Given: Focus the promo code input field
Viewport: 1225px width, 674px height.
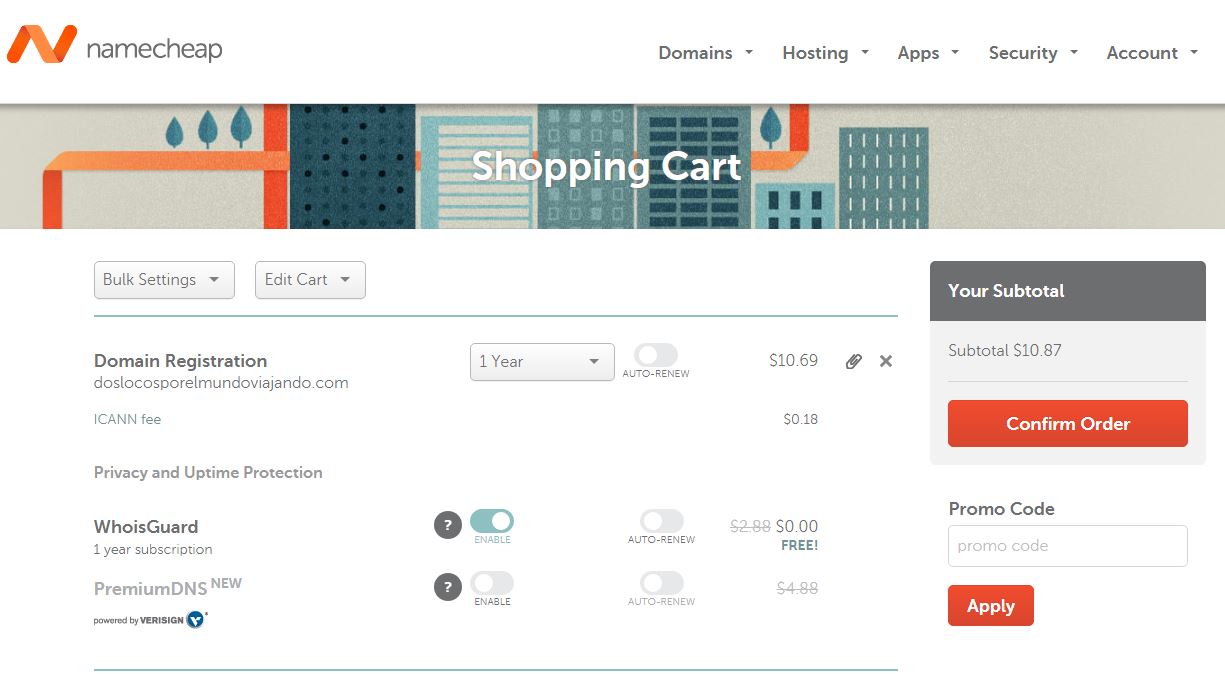Looking at the screenshot, I should [x=1067, y=546].
